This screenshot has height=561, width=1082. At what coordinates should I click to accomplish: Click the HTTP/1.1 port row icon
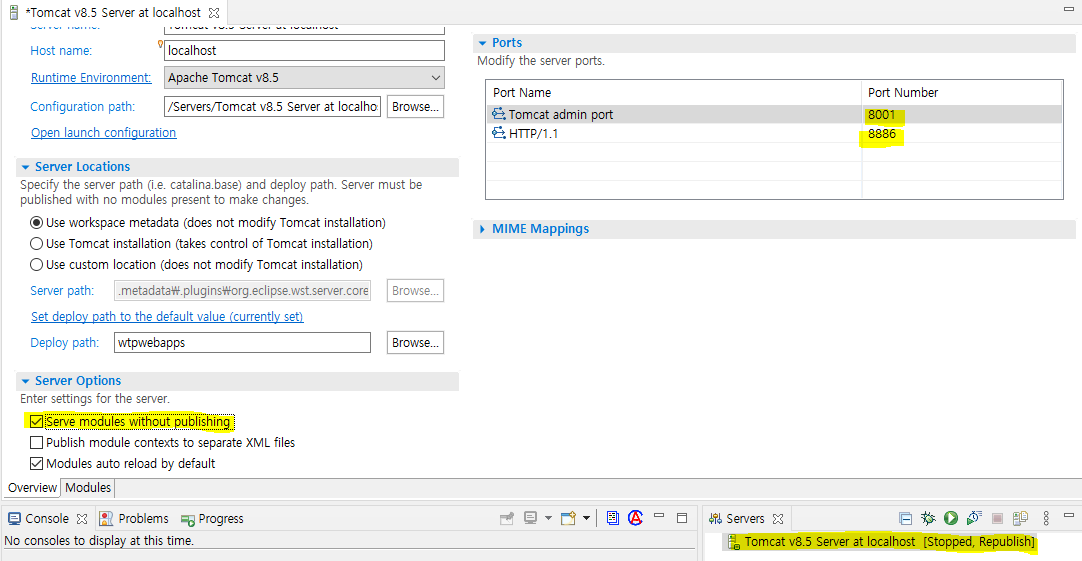pos(498,132)
